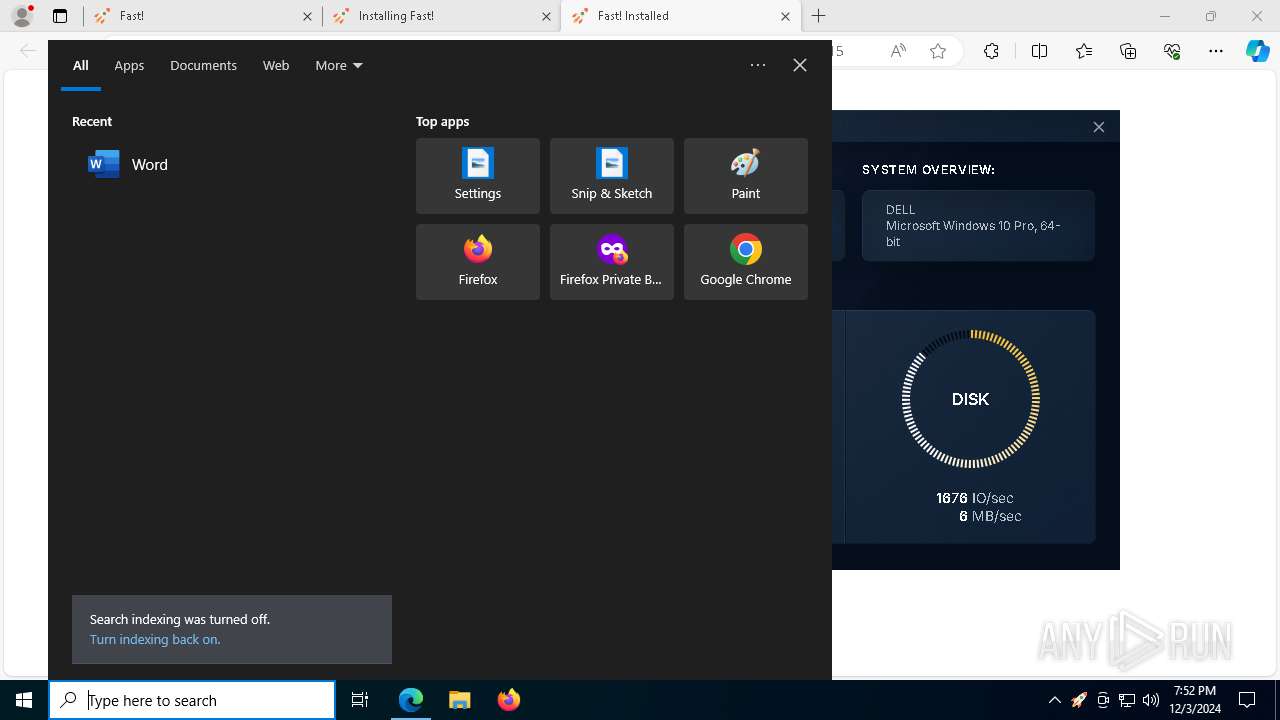Screen dimensions: 1280x720
Task: Open the Paint app tile
Action: click(746, 176)
